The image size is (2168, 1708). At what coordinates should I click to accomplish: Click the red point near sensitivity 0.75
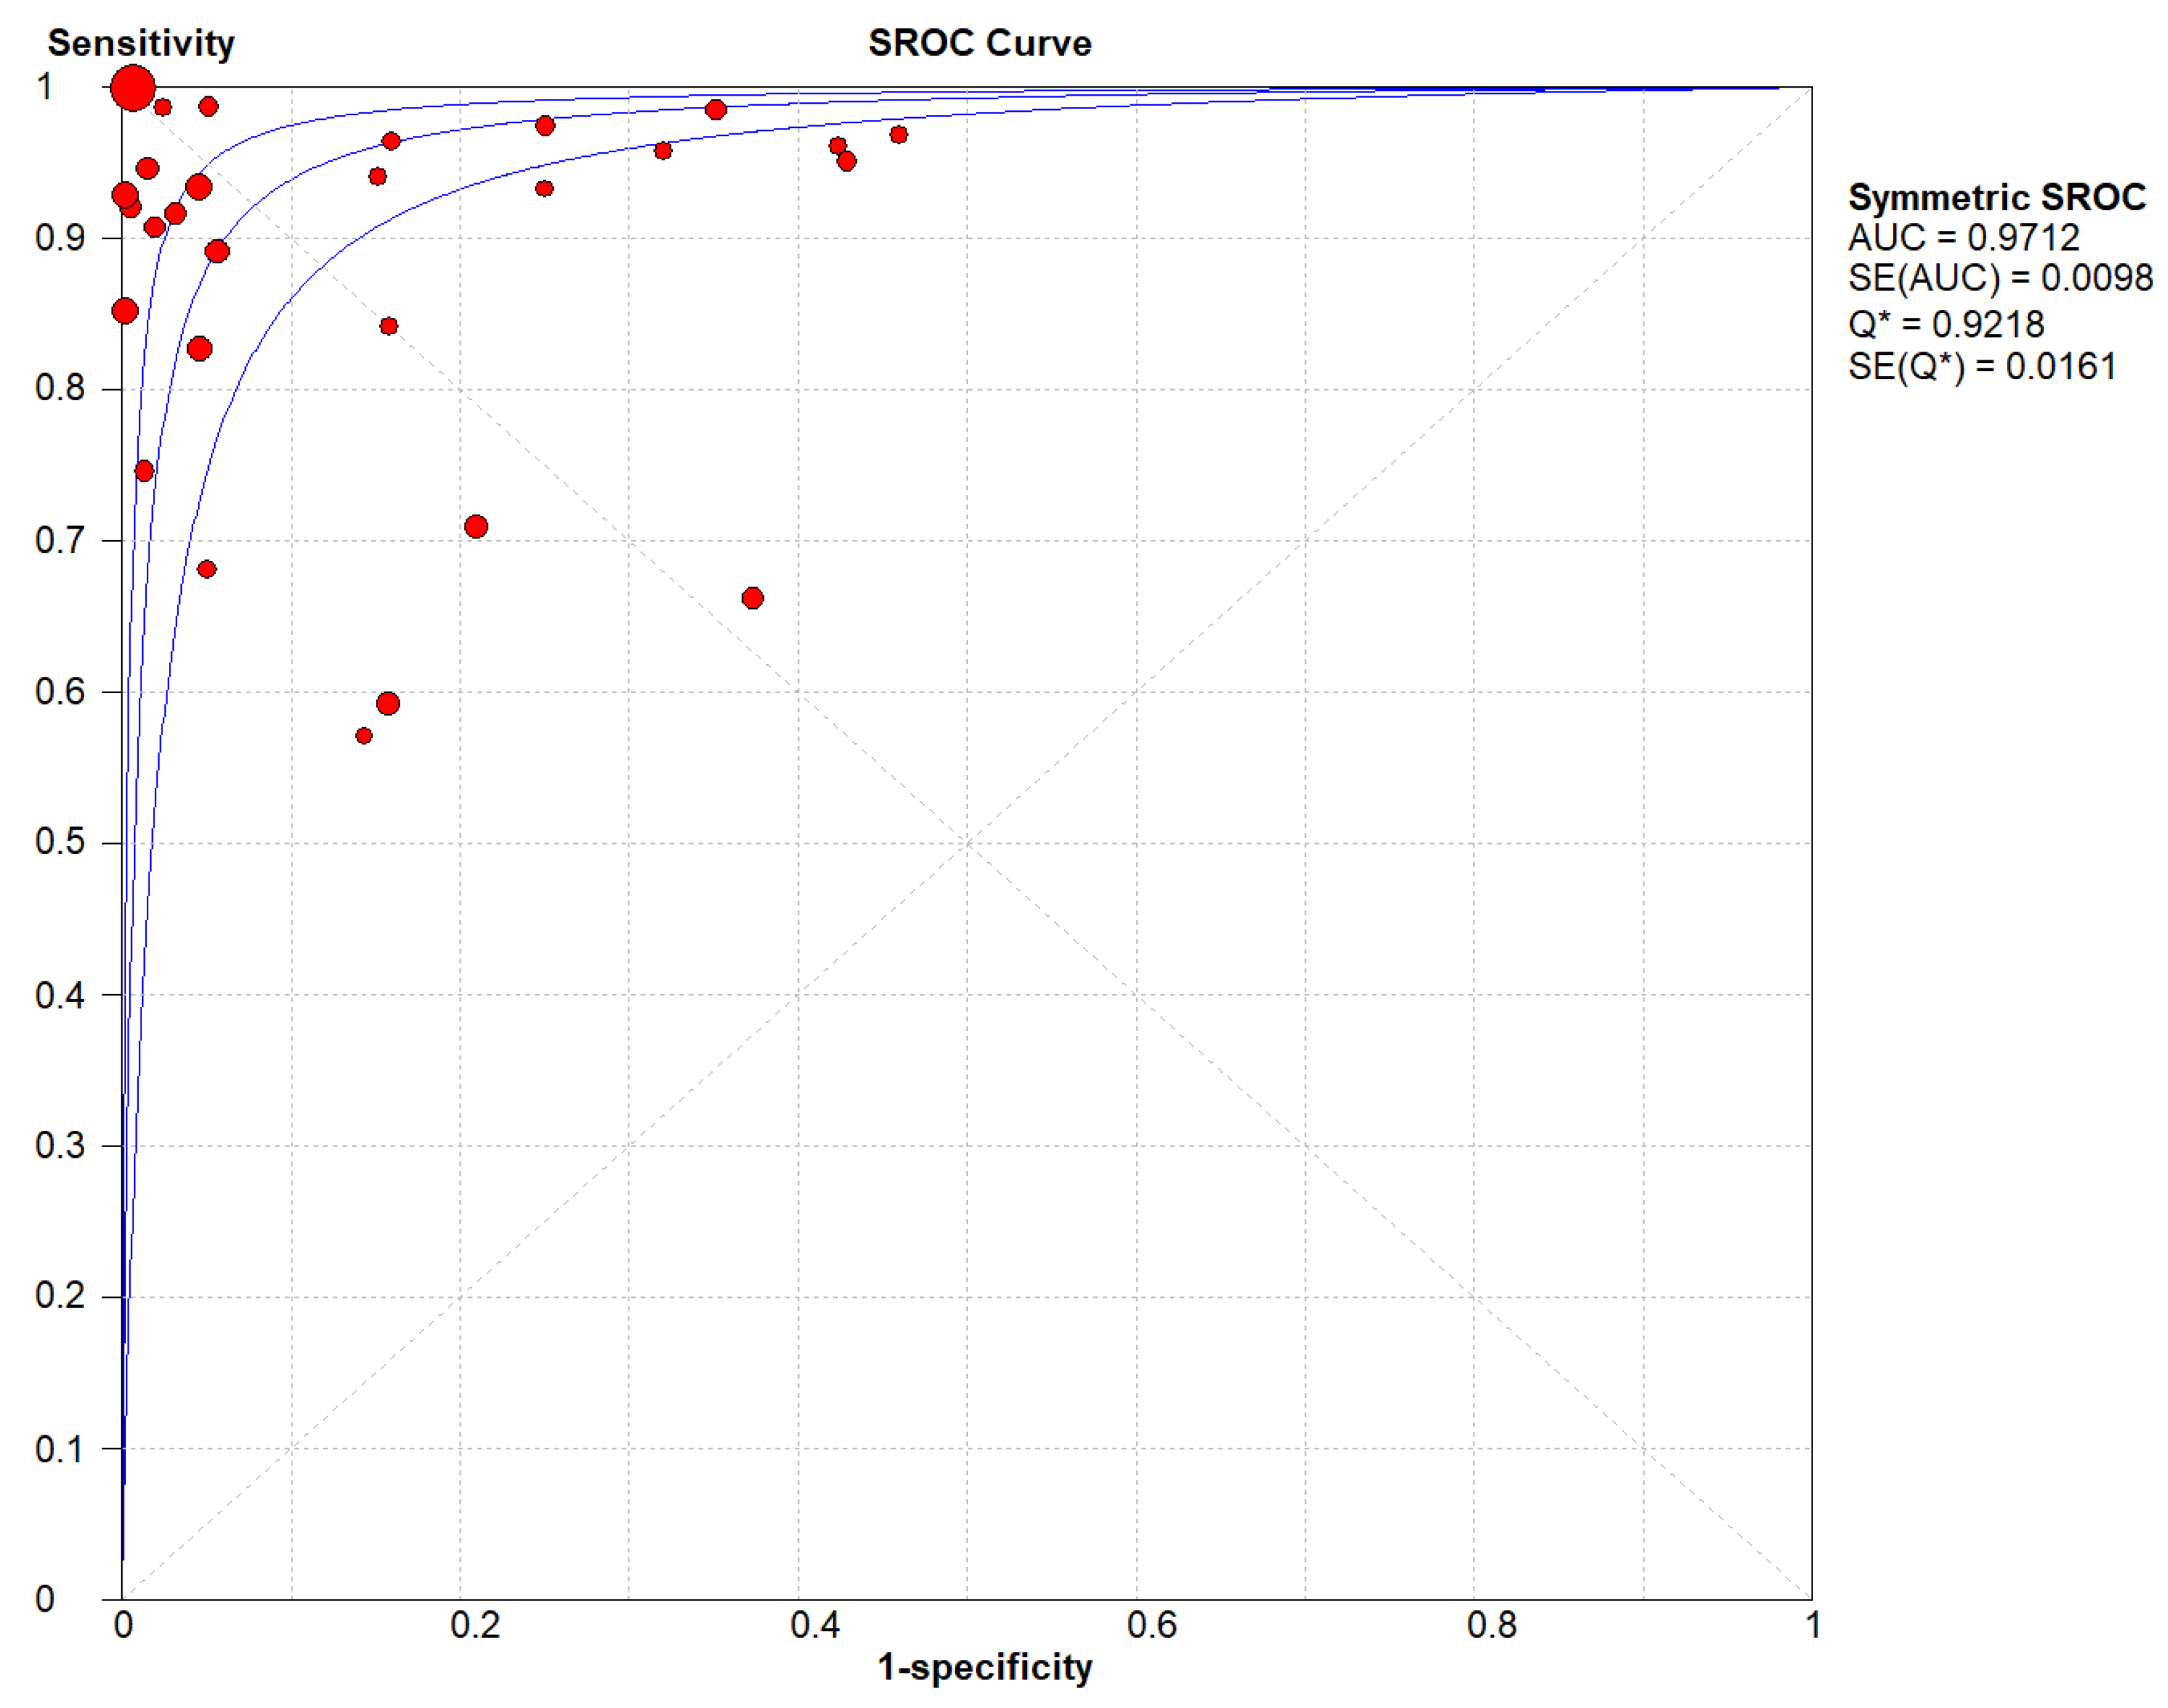click(144, 471)
